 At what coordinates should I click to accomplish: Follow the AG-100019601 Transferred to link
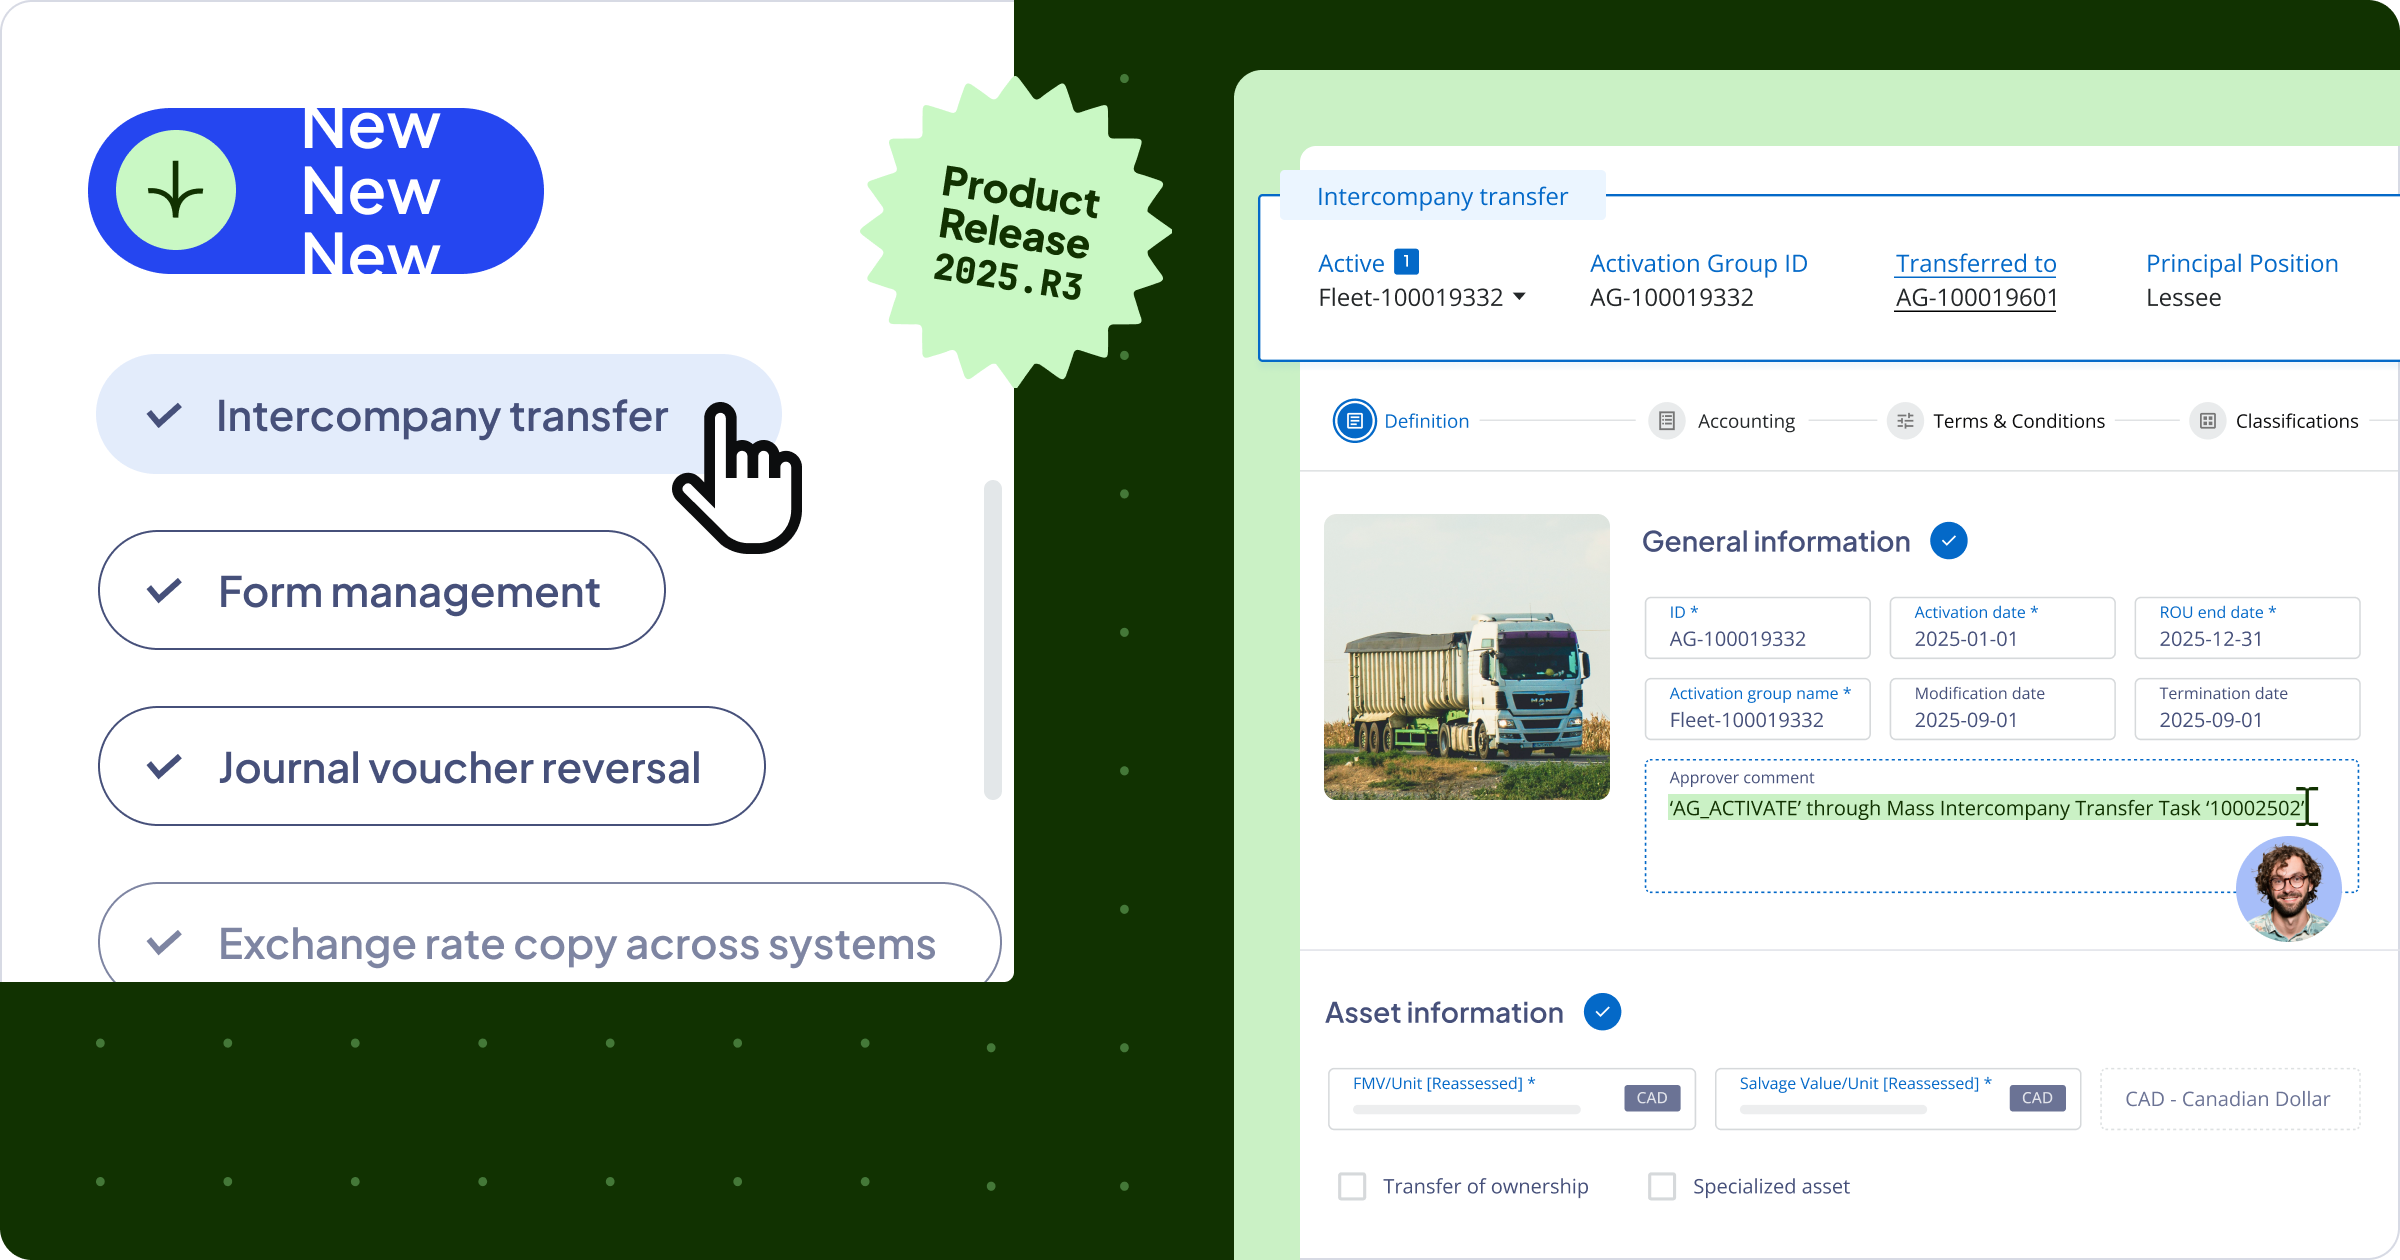click(1975, 298)
